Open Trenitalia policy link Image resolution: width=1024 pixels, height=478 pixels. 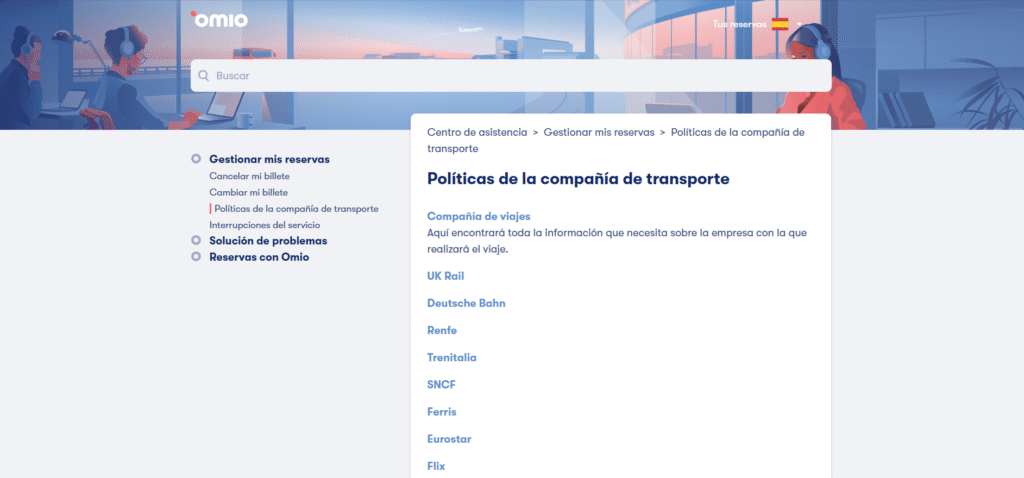(452, 358)
